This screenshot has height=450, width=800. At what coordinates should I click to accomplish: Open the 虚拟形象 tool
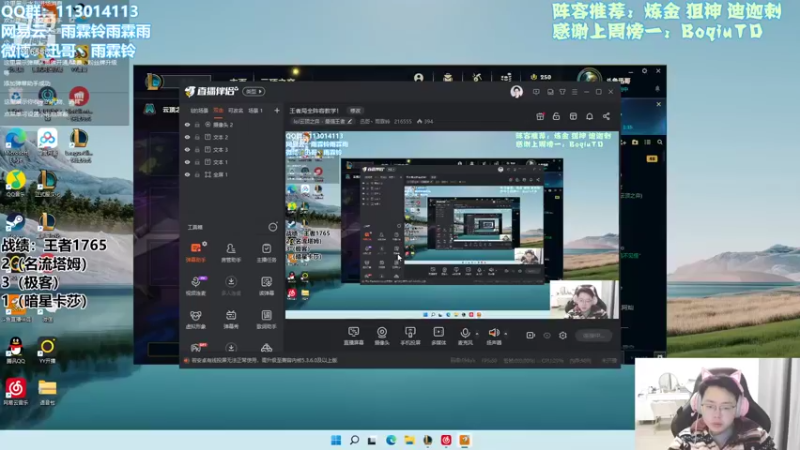coord(195,319)
